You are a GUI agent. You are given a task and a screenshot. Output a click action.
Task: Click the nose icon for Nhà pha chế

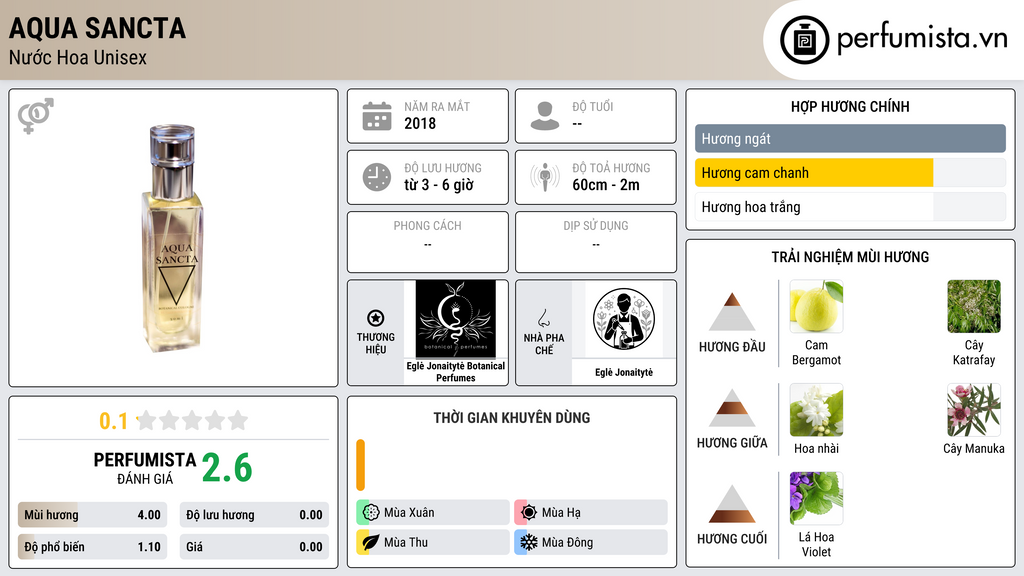(x=543, y=318)
